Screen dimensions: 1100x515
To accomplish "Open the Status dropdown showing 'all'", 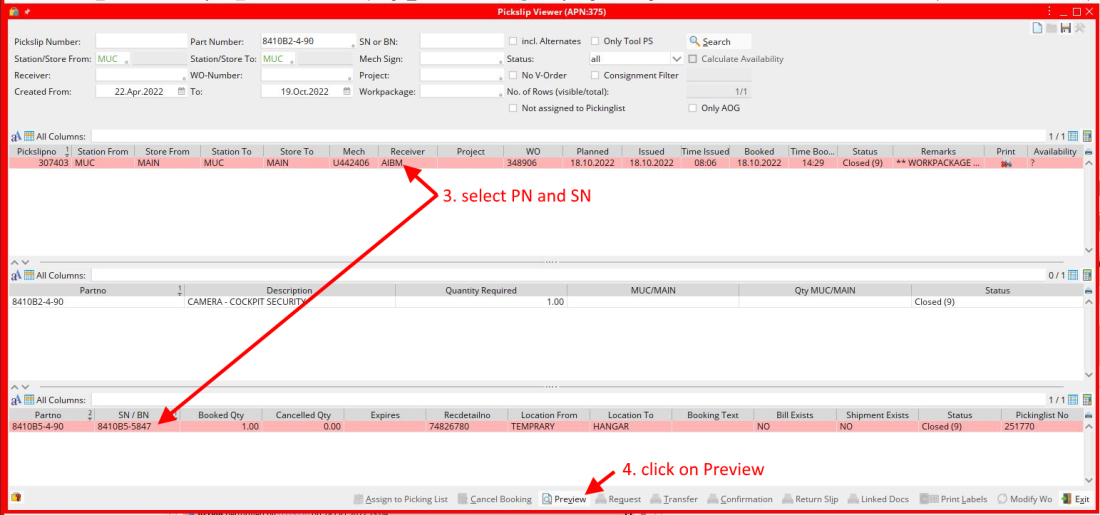I will coord(677,59).
